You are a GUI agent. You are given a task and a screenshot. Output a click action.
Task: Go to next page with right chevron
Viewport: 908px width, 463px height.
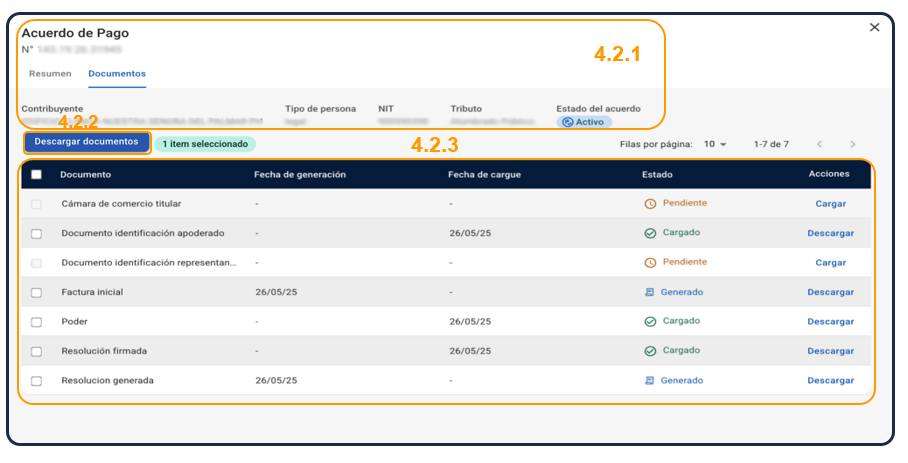(852, 144)
